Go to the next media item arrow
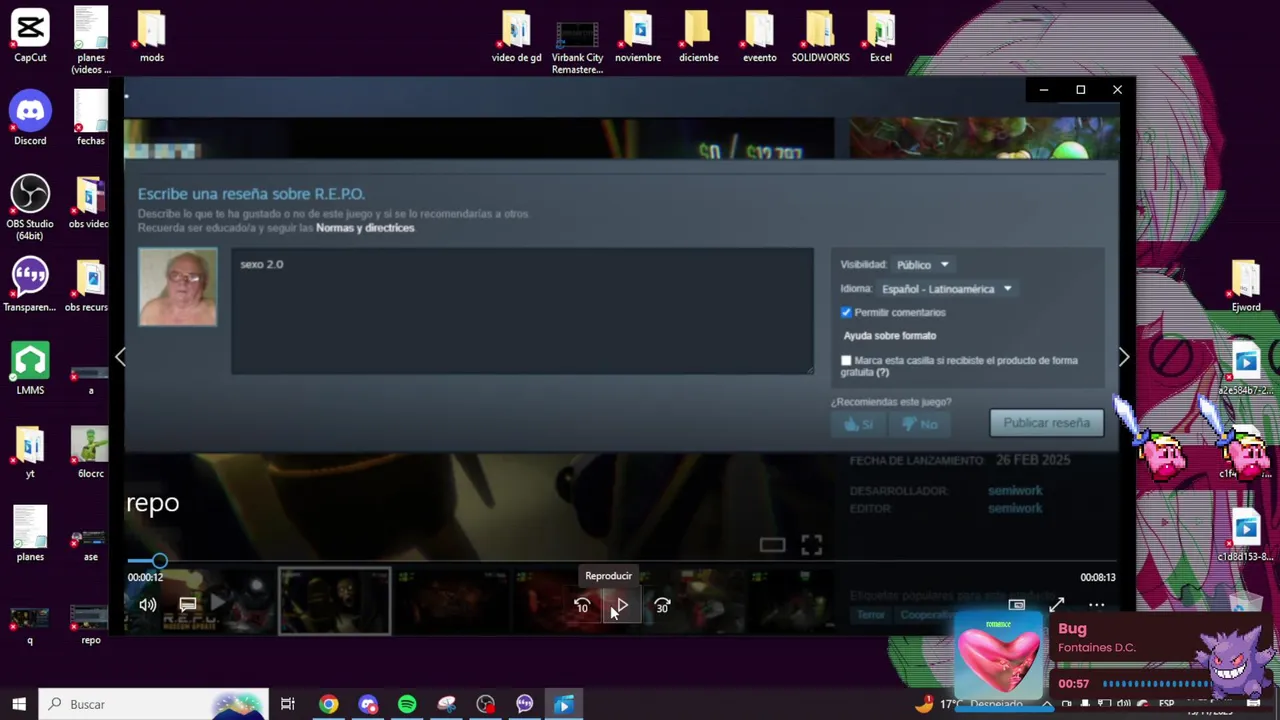 [1124, 357]
